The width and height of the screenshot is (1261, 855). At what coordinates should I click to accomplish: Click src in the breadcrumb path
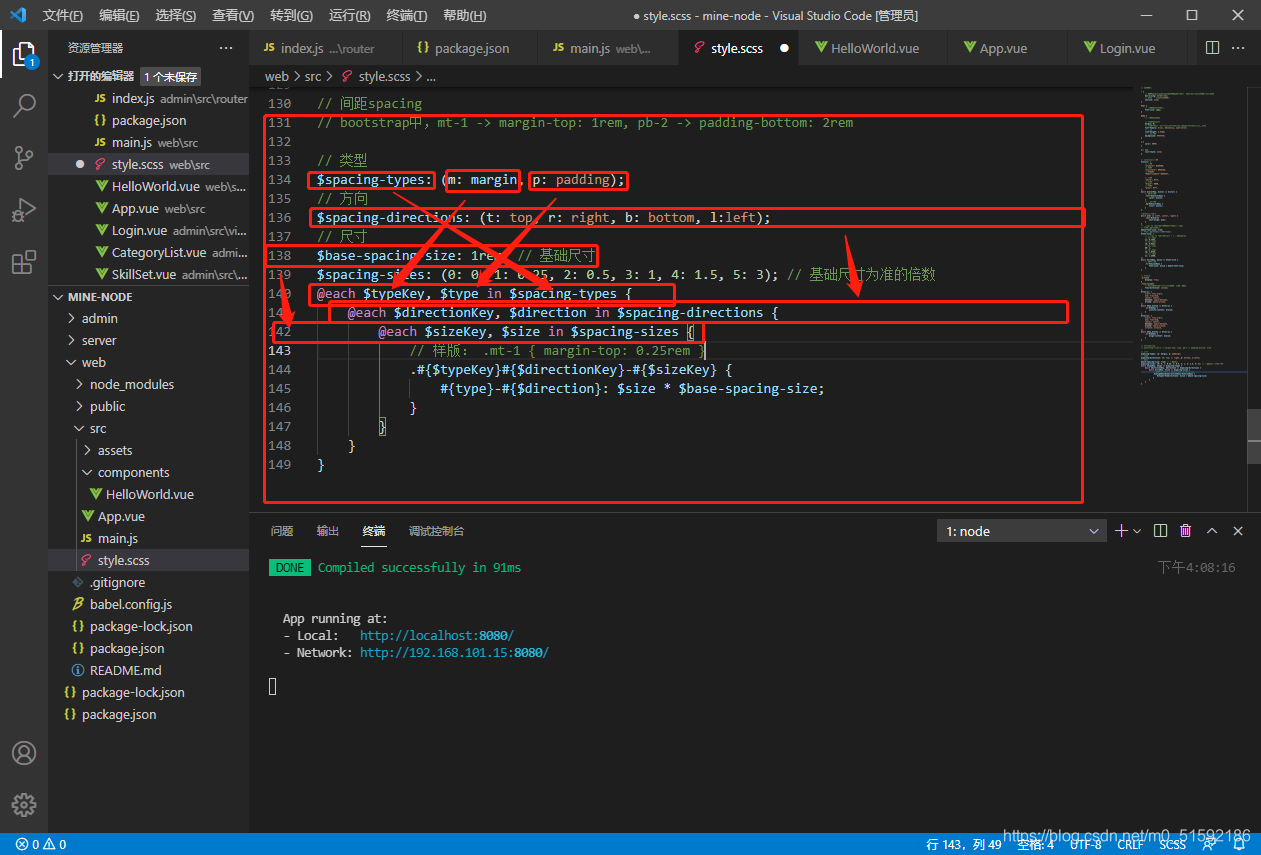coord(313,76)
